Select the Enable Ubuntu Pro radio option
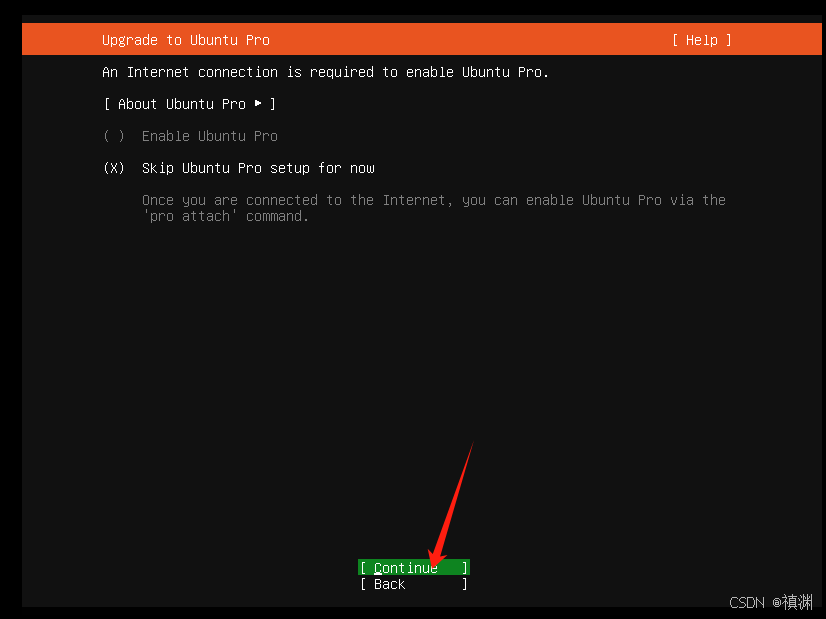Screen dimensions: 826x619 (x=190, y=136)
